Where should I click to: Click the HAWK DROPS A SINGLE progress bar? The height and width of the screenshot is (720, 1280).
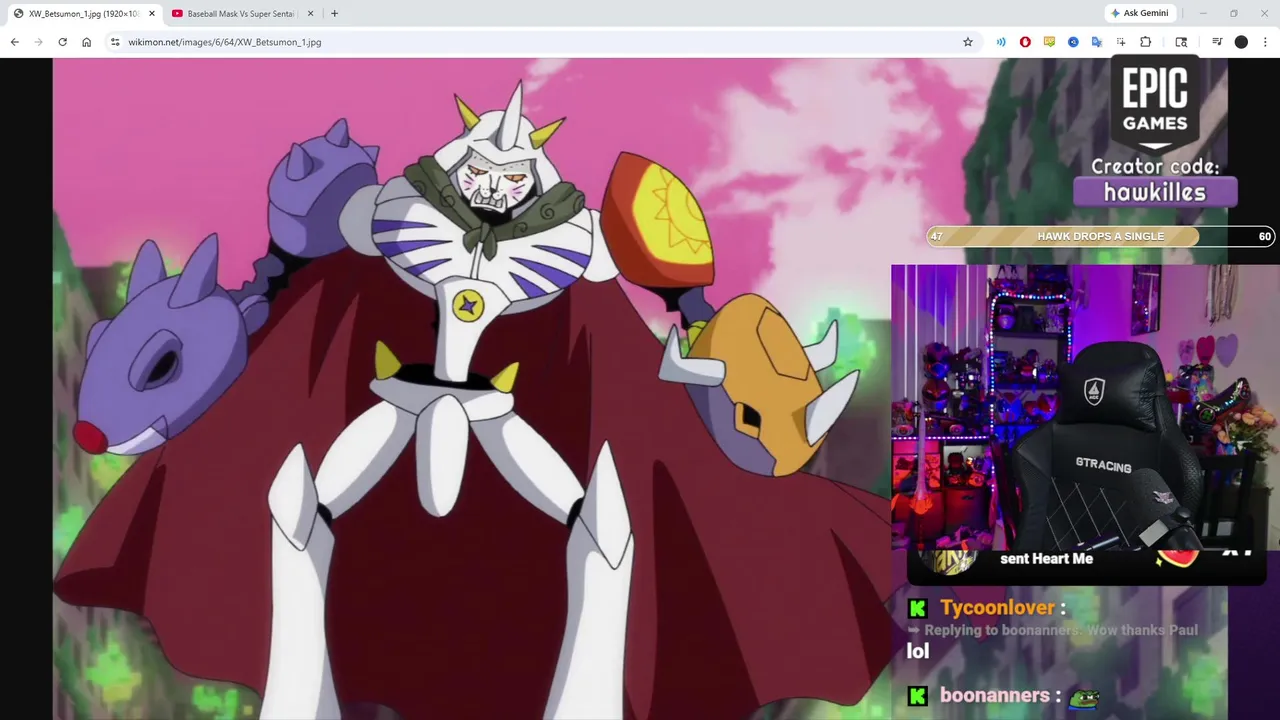pyautogui.click(x=1100, y=236)
